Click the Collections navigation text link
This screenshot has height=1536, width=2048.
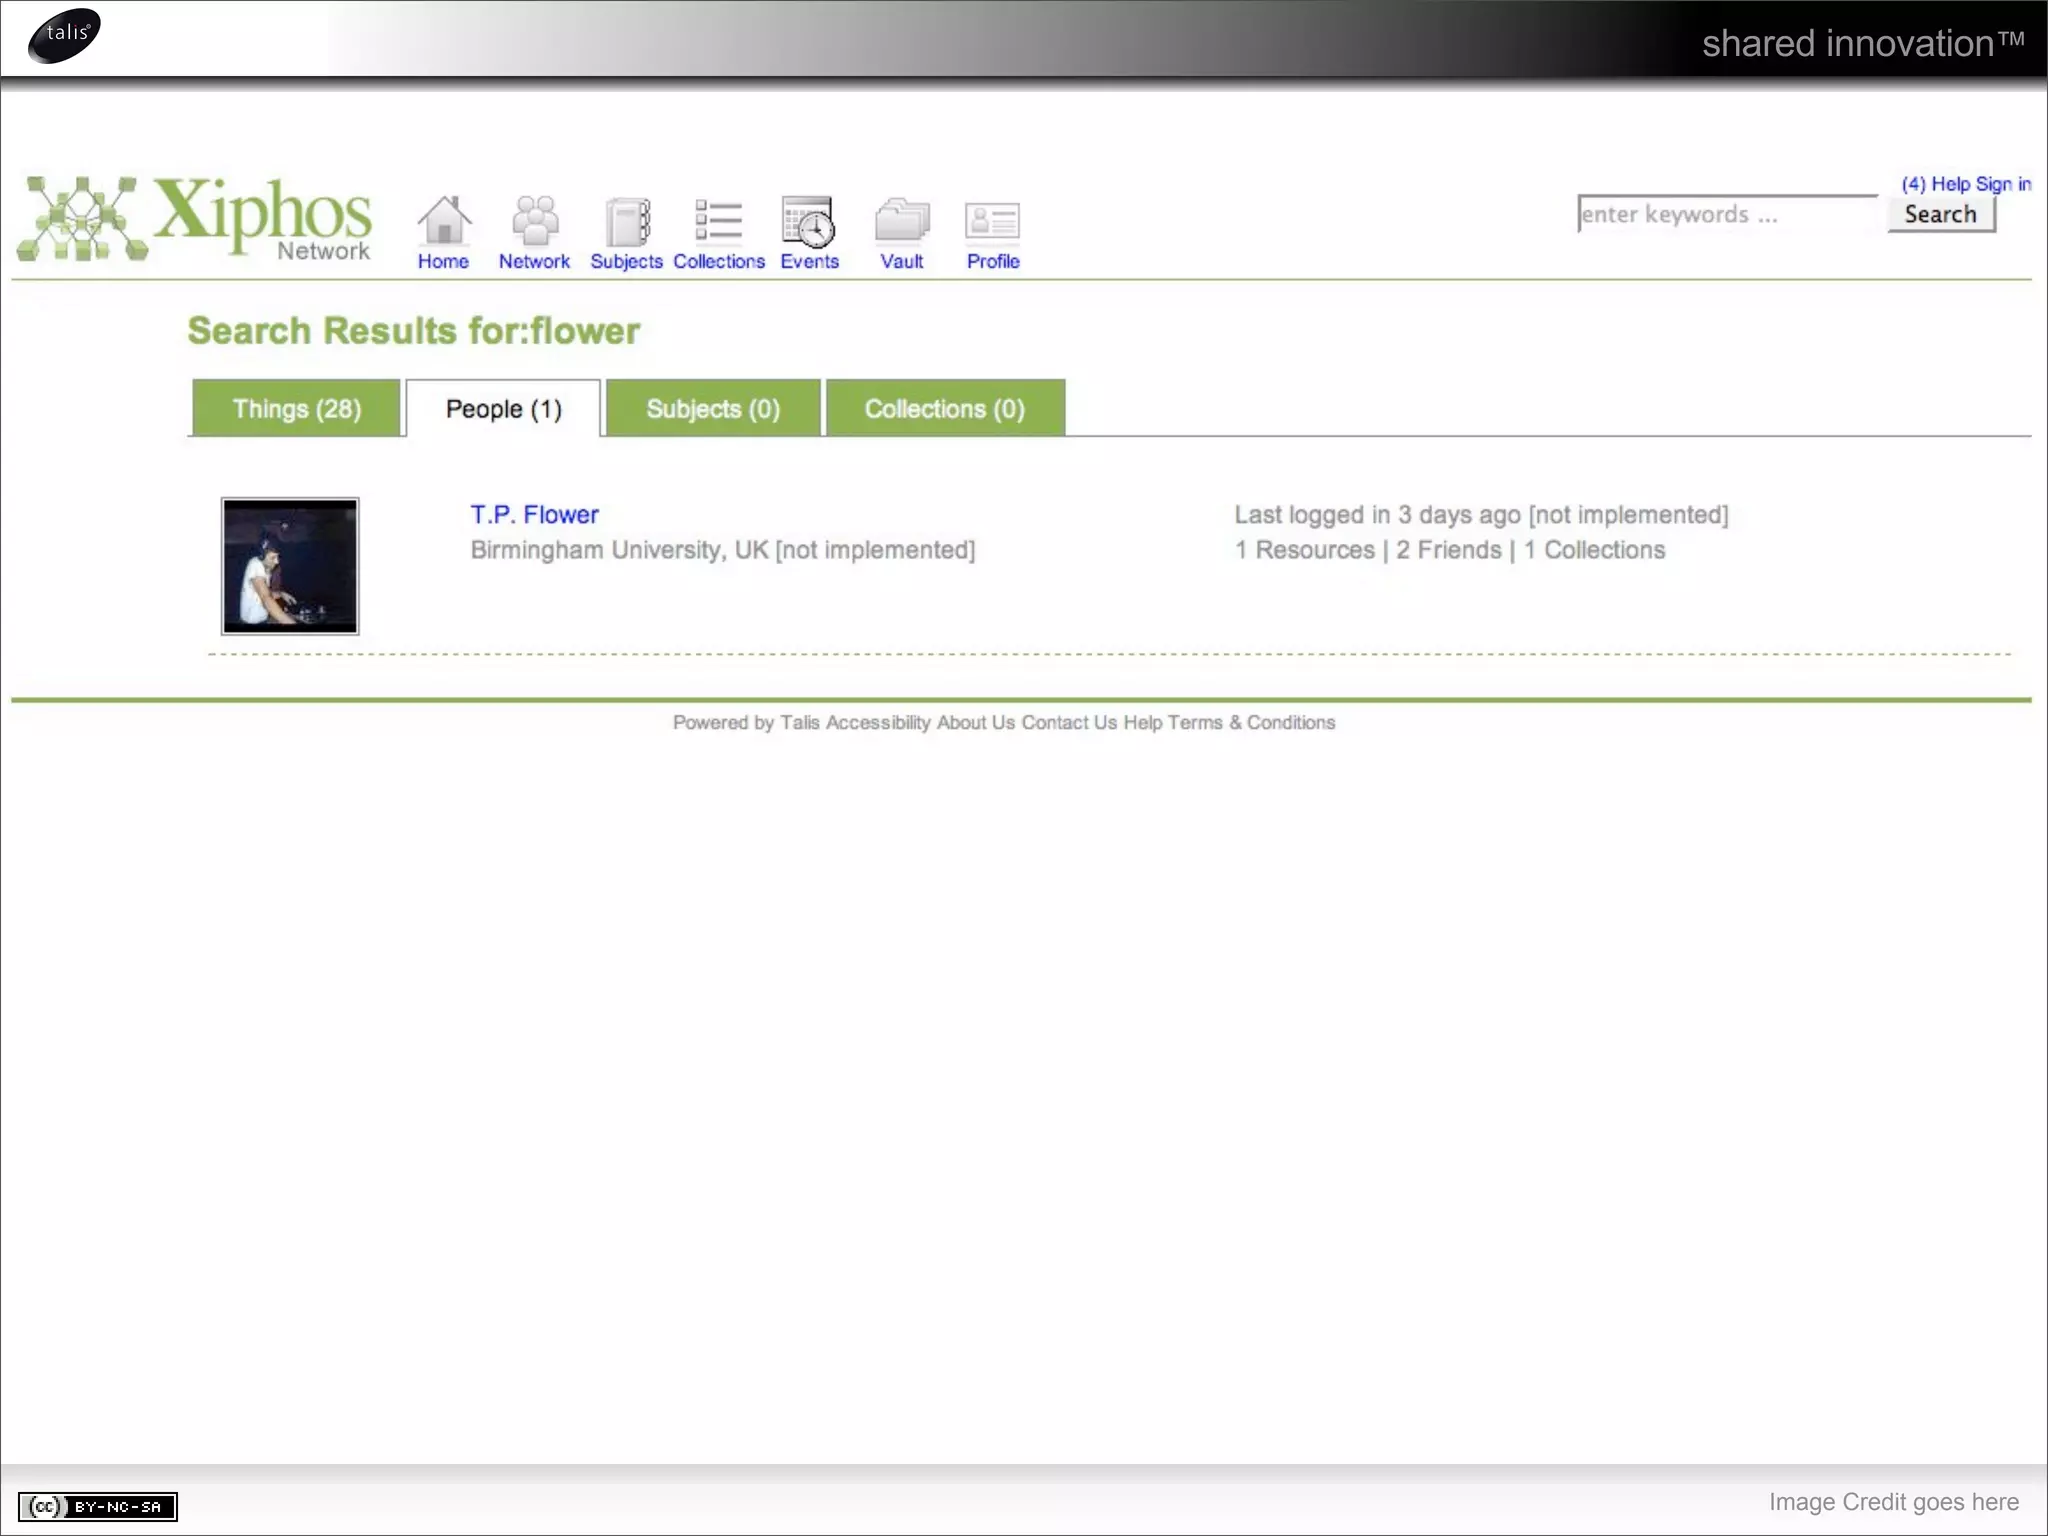pyautogui.click(x=719, y=261)
